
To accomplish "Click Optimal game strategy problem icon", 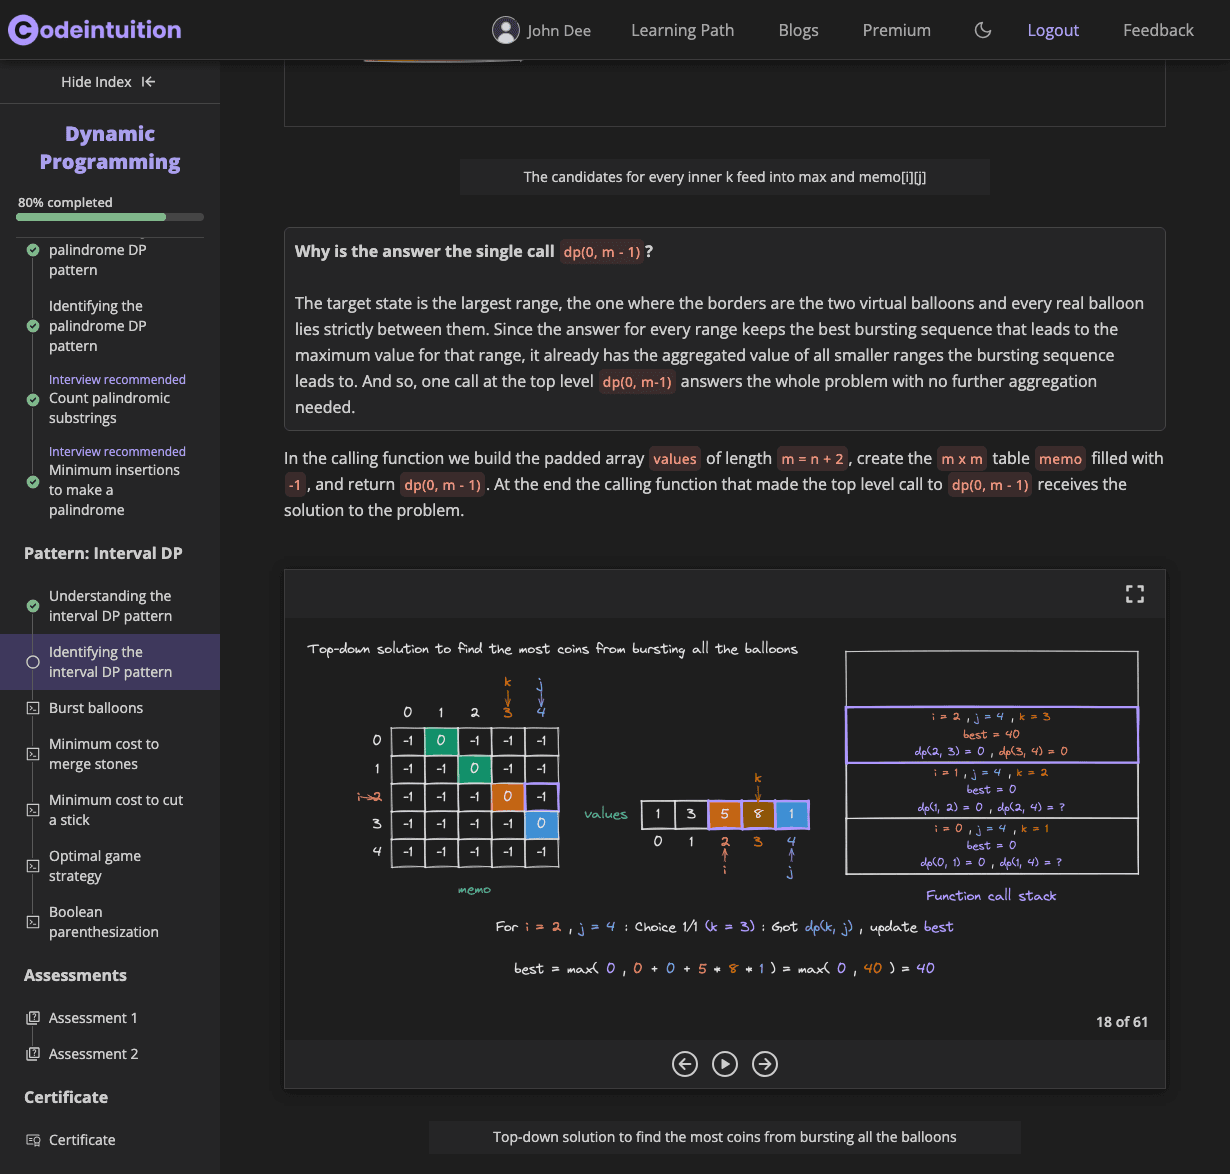I will [x=33, y=866].
